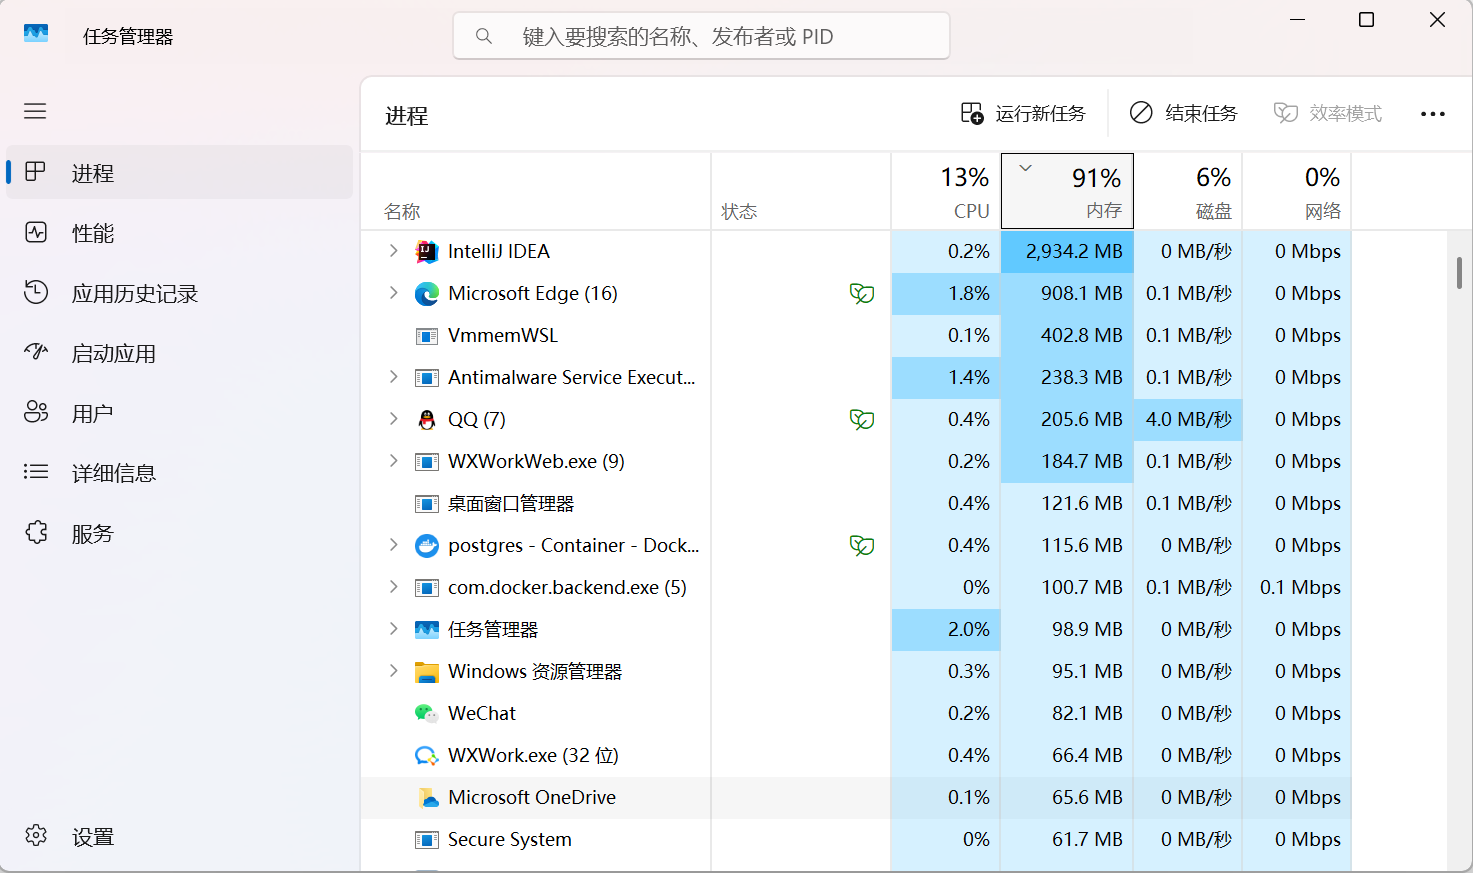Select the 908.1 MB memory cell
This screenshot has height=873, width=1473.
(x=1067, y=294)
